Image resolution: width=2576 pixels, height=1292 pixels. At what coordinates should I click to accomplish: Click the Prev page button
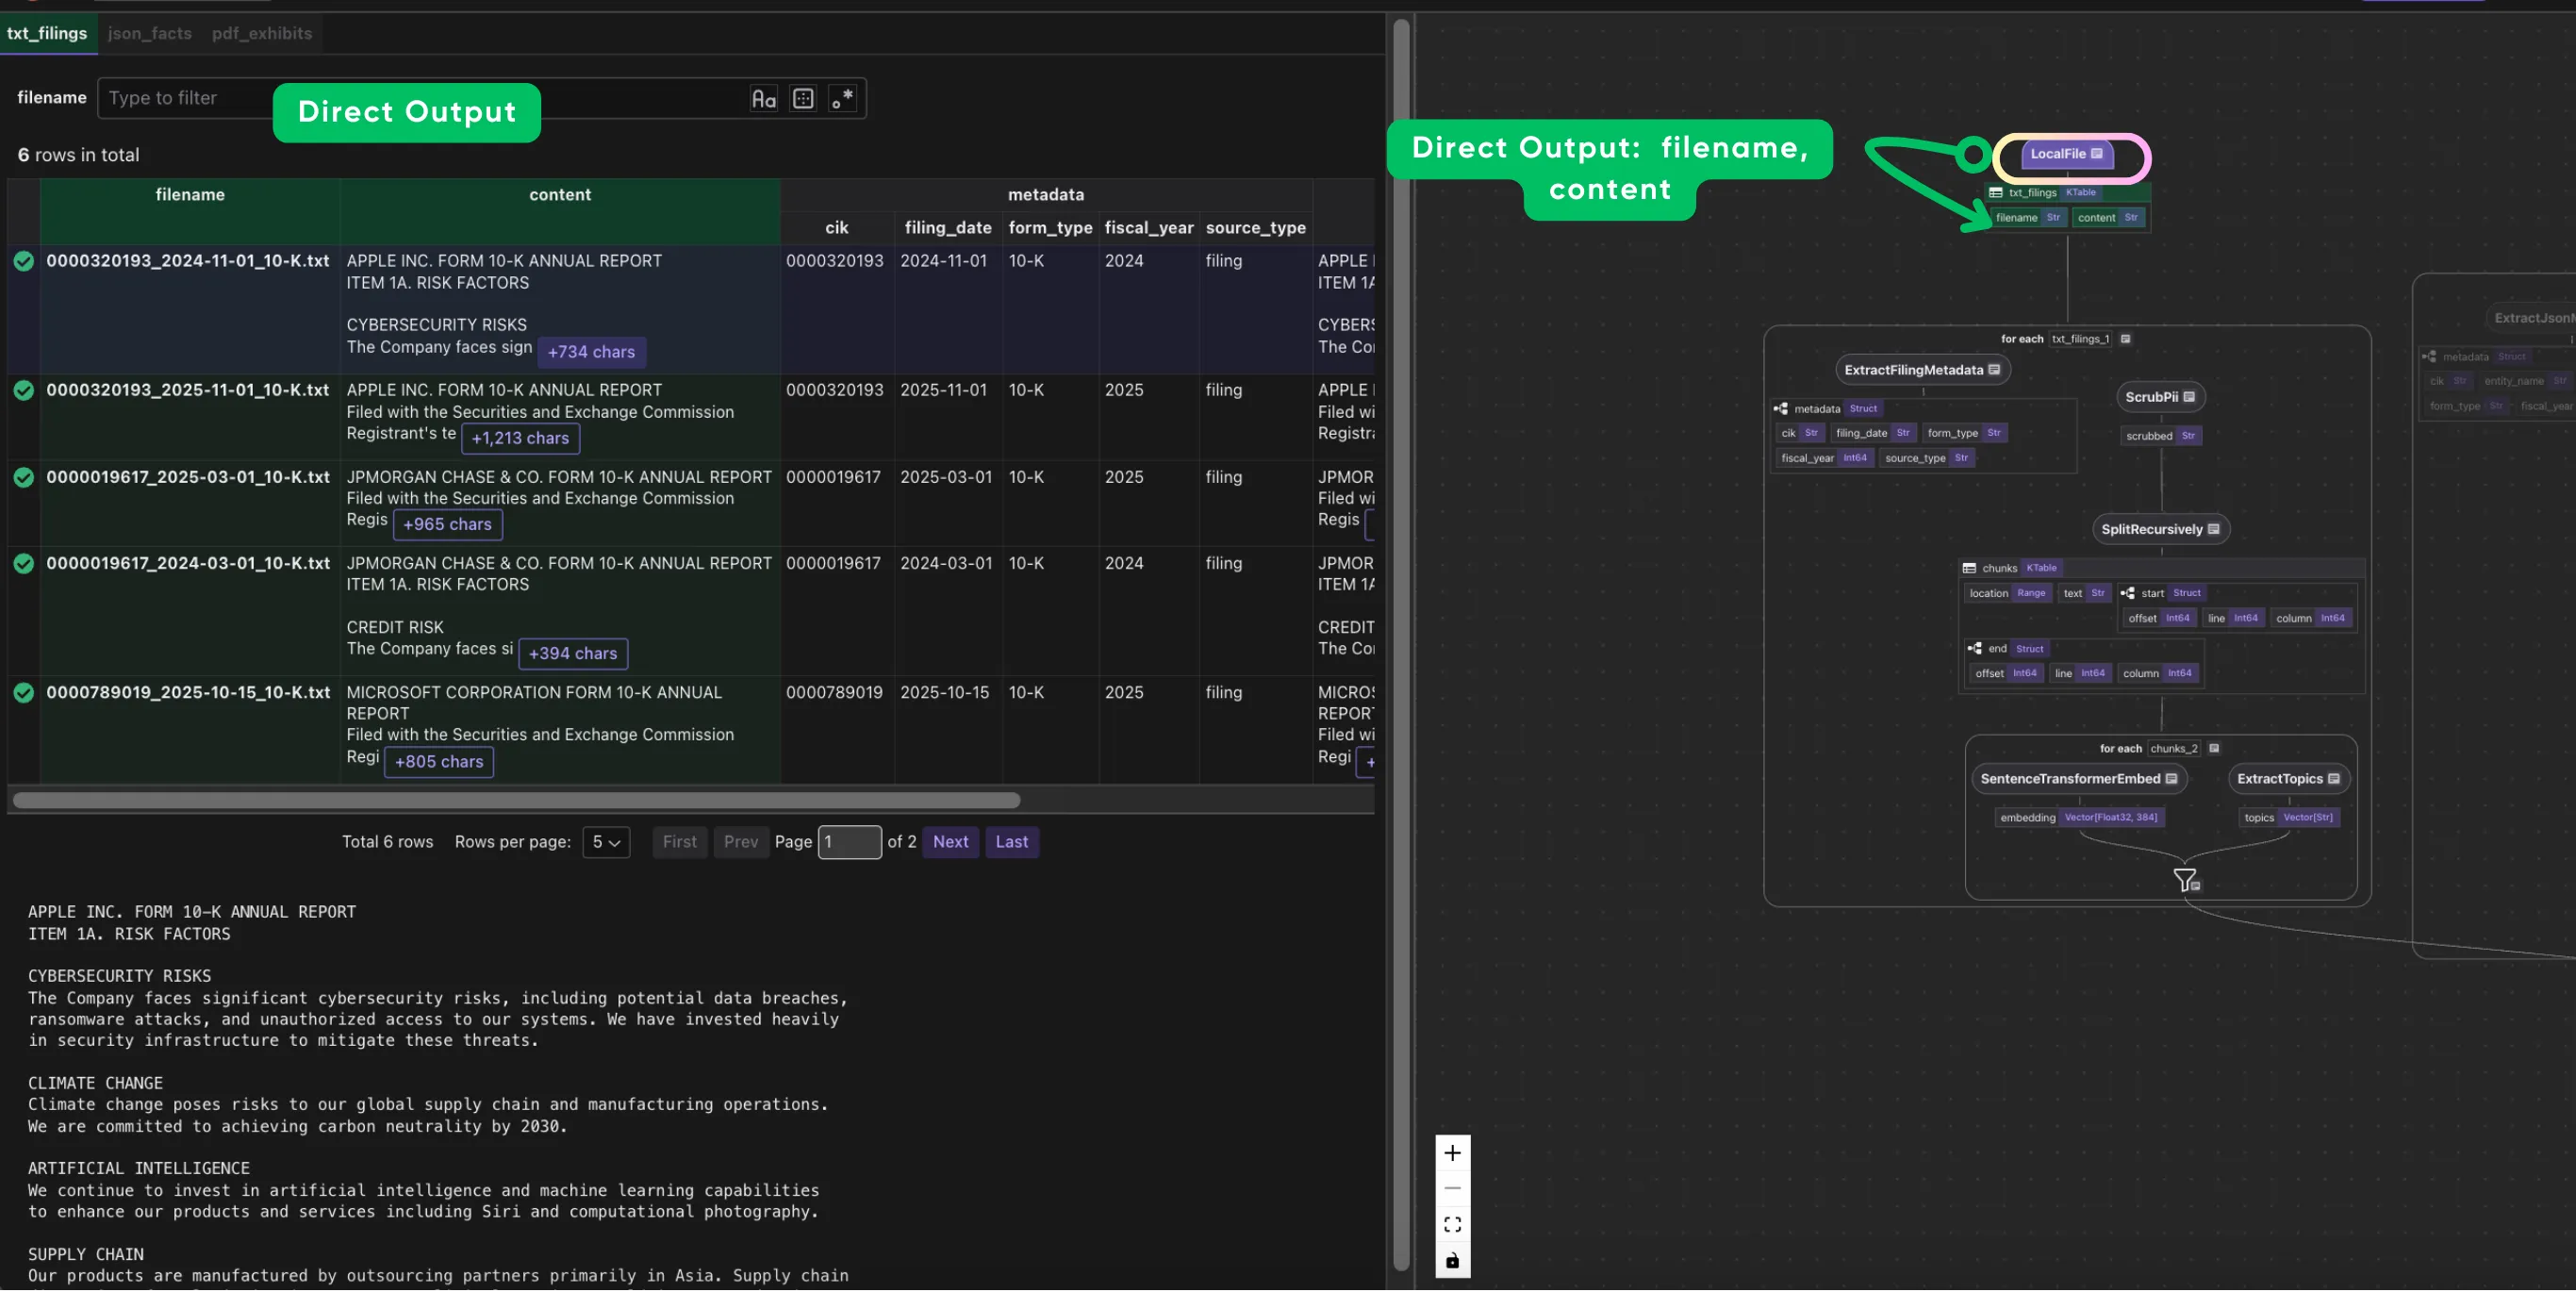pyautogui.click(x=741, y=843)
